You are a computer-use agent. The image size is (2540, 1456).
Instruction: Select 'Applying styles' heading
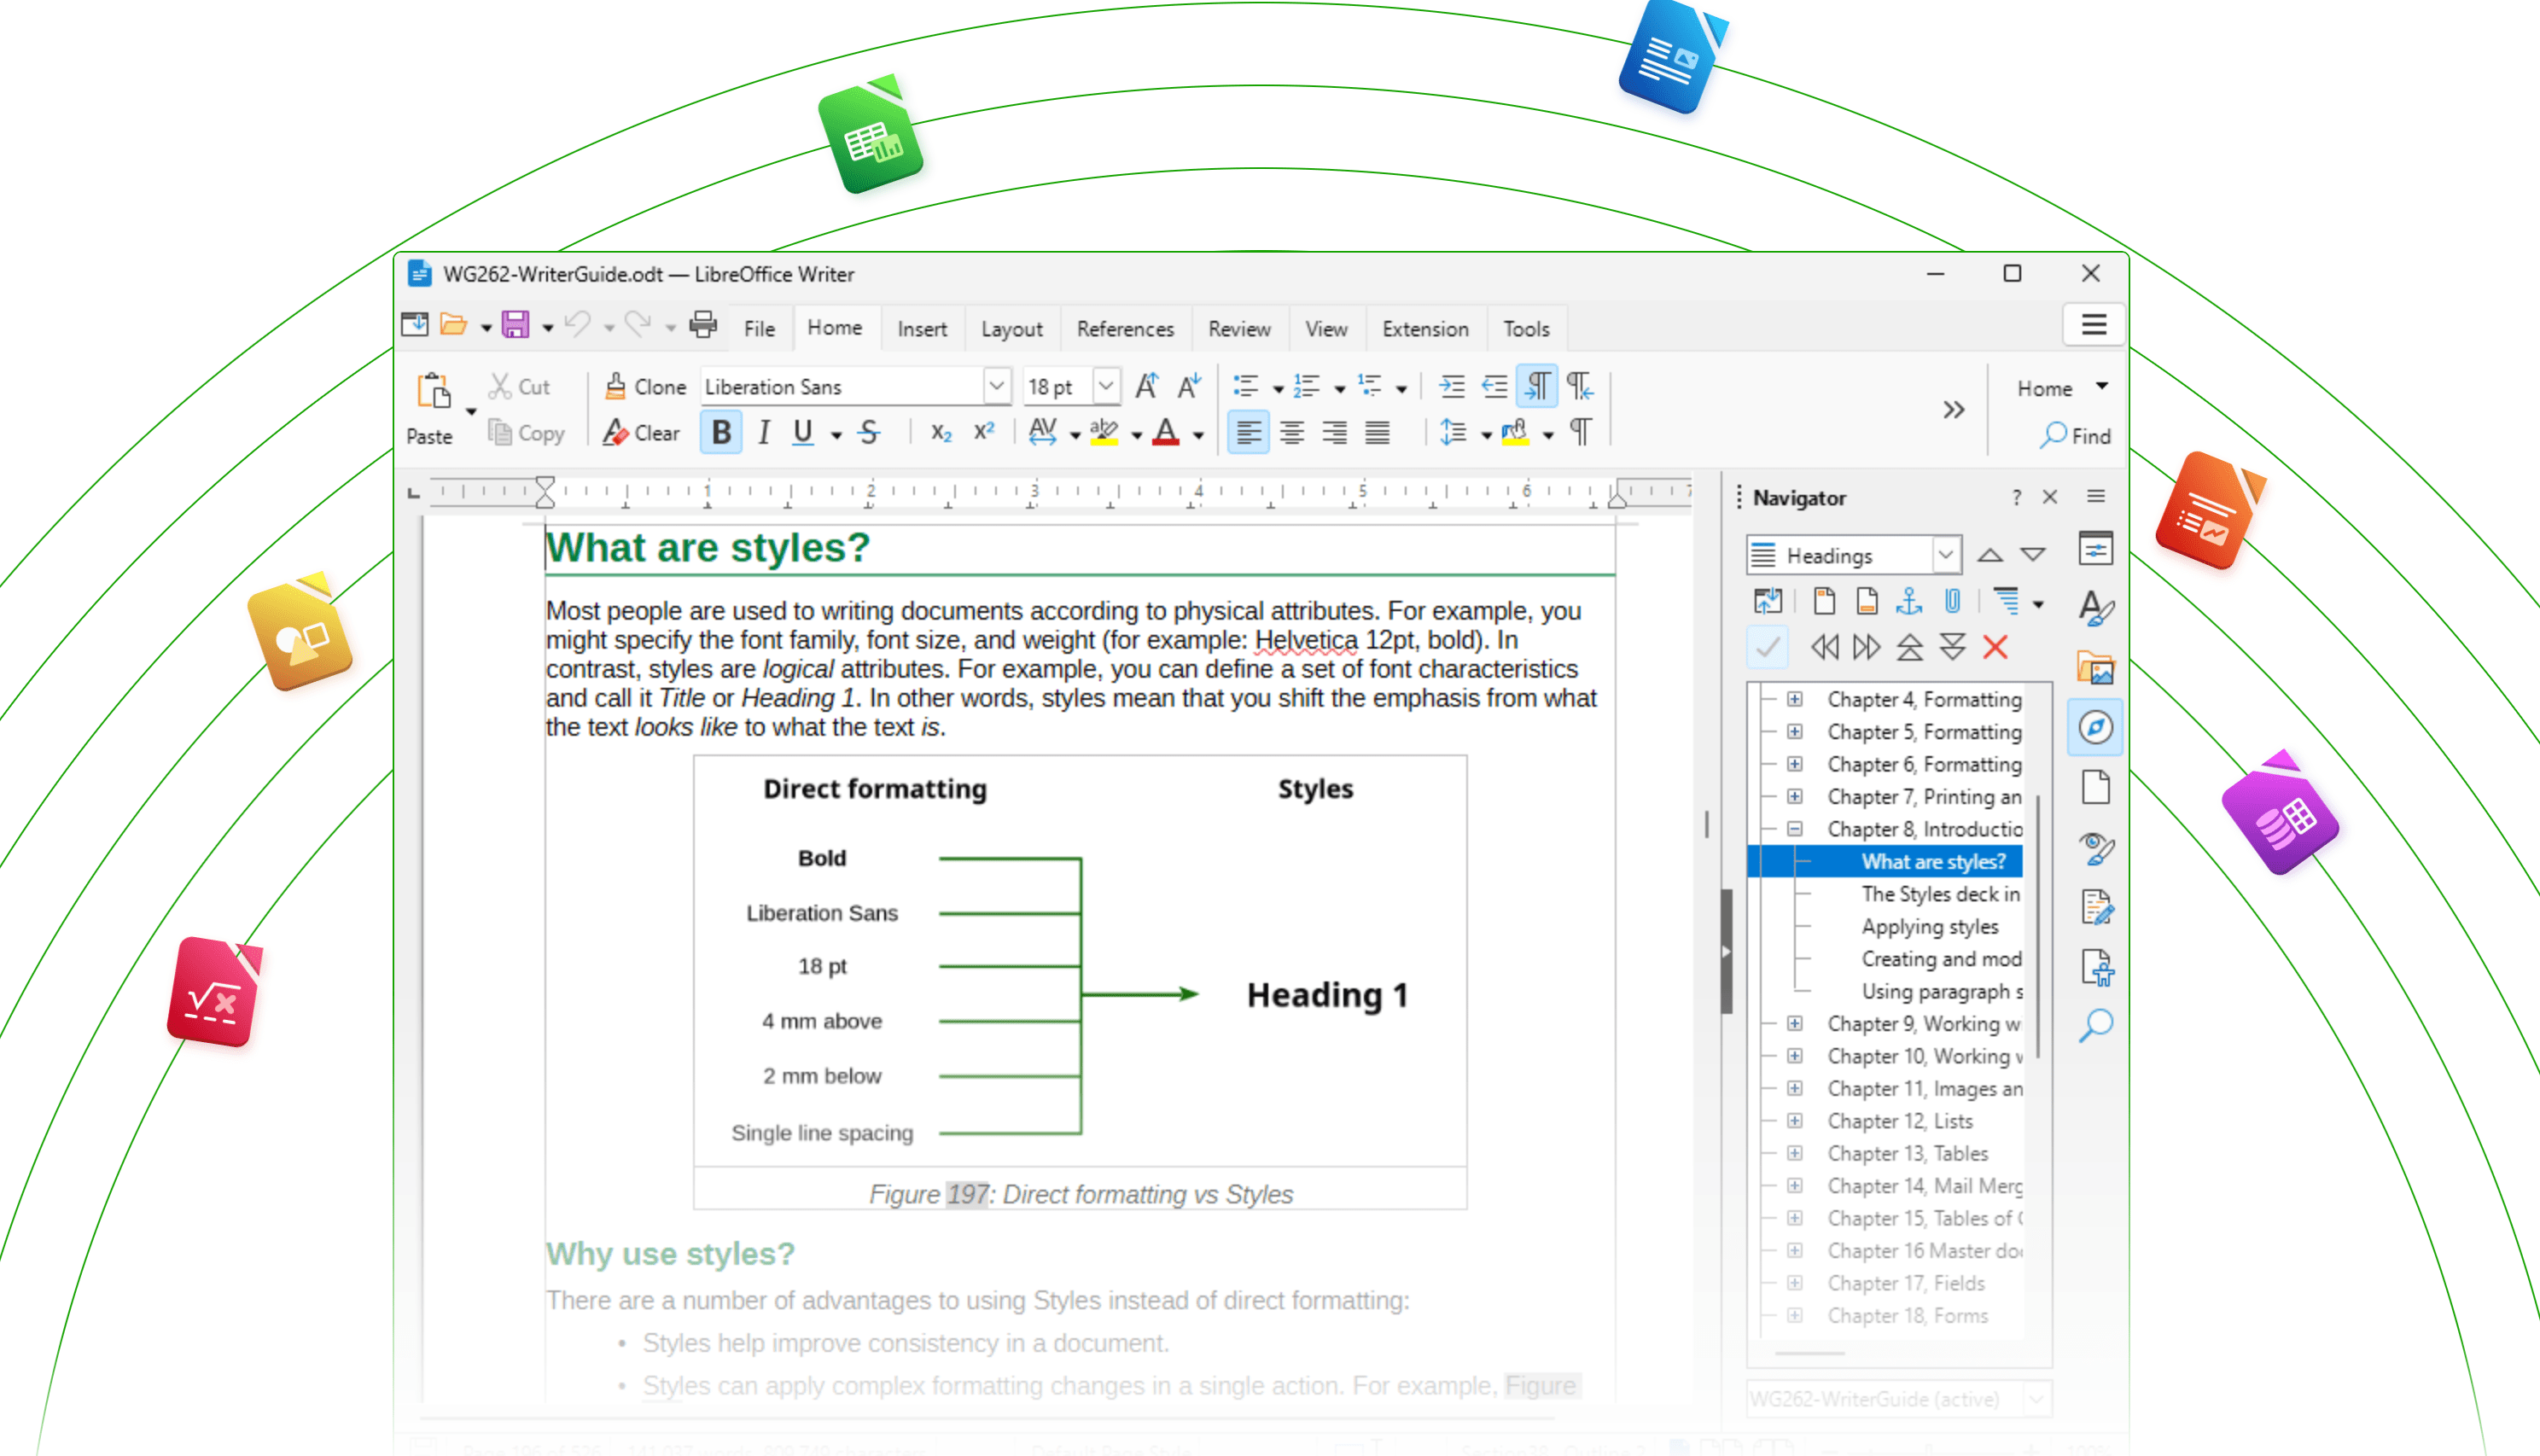pos(1929,927)
